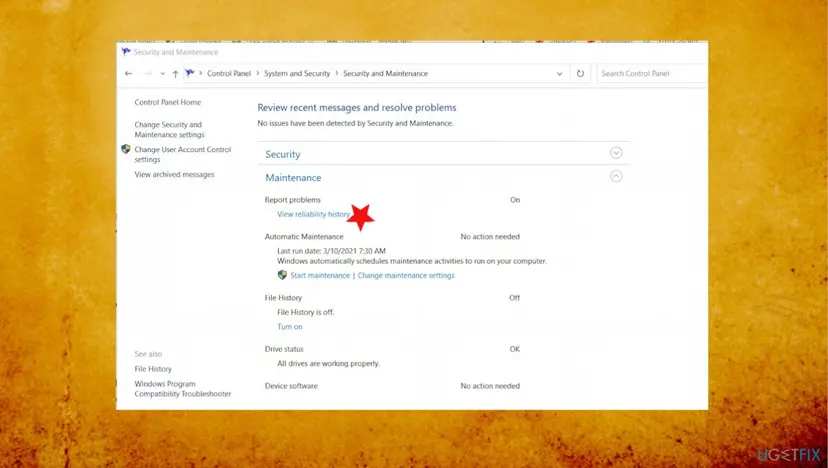Select Control Panel in the breadcrumb

(x=229, y=73)
